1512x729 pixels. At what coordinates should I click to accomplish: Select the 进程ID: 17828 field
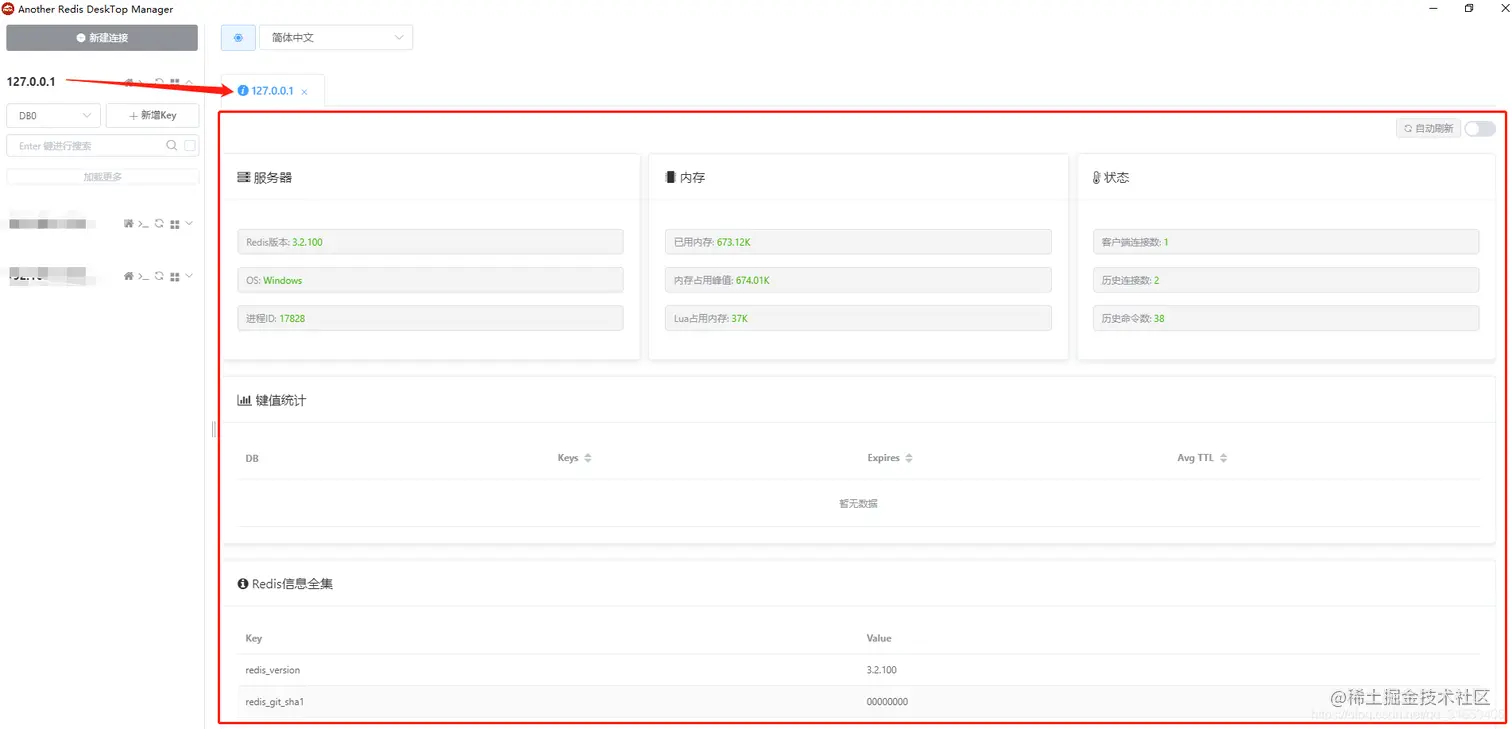430,318
